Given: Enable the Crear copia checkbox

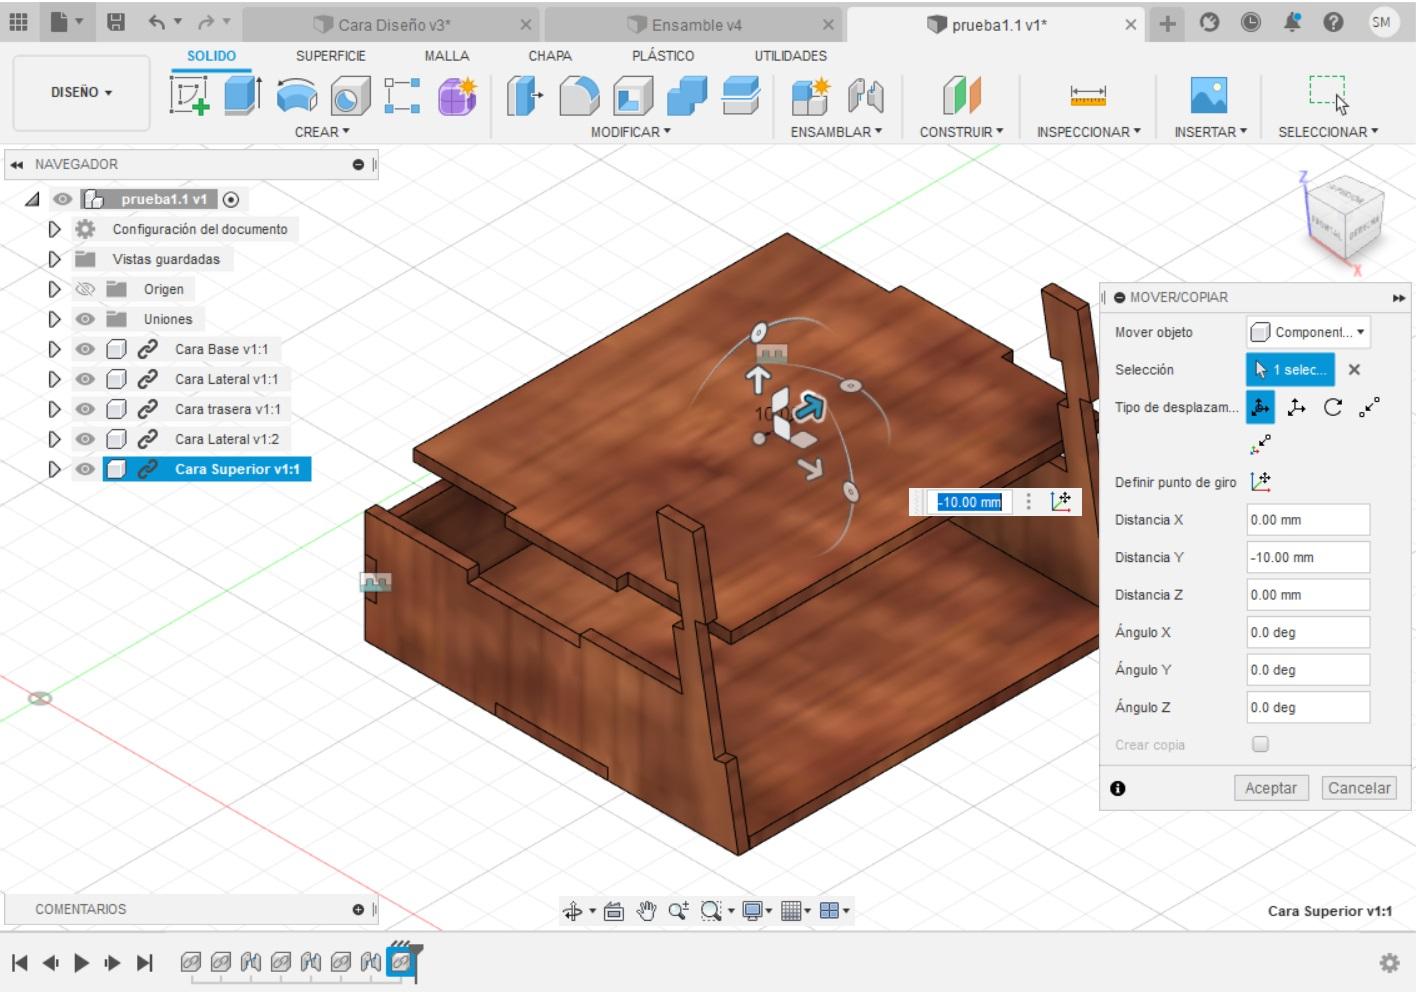Looking at the screenshot, I should click(x=1260, y=744).
